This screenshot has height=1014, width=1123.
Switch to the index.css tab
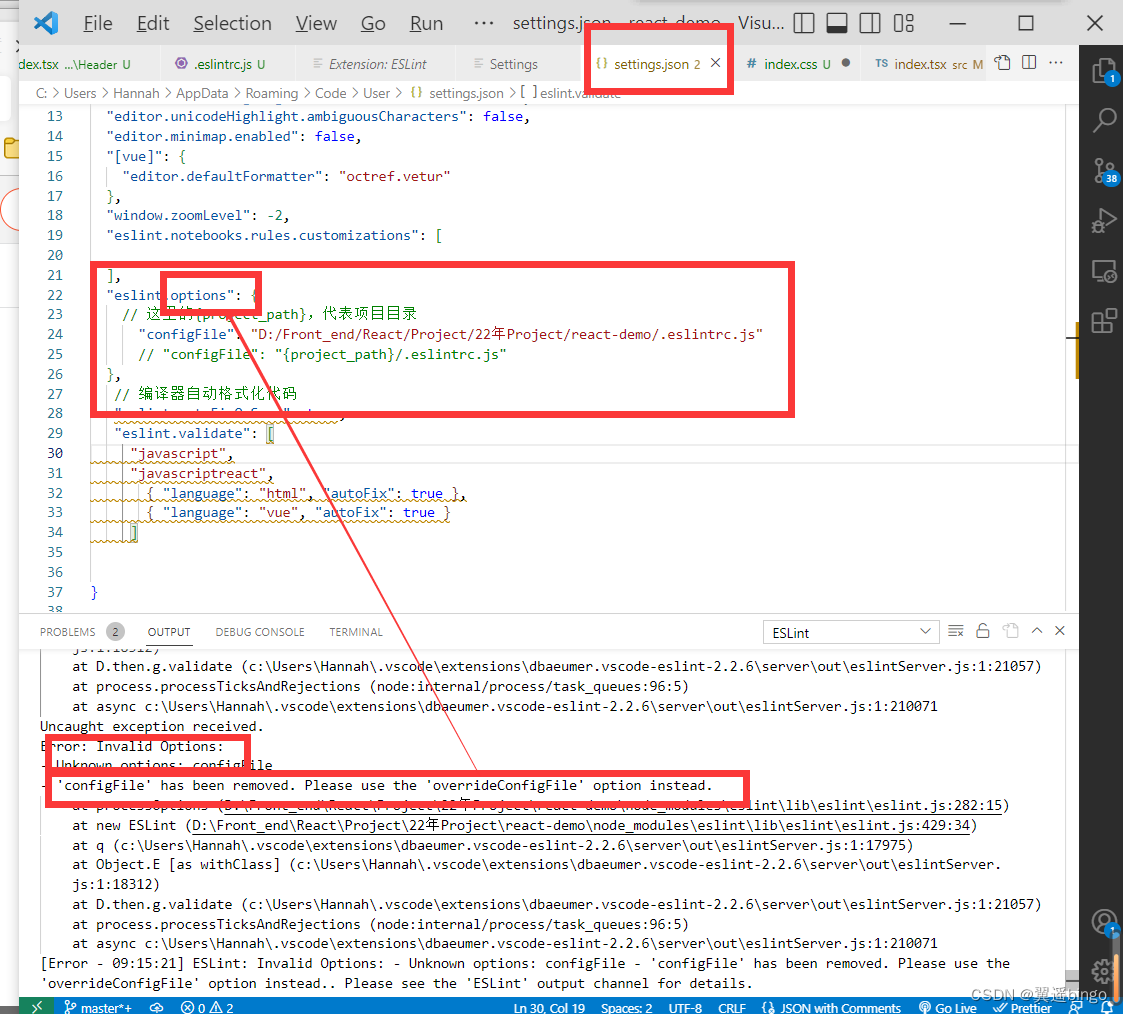[798, 64]
